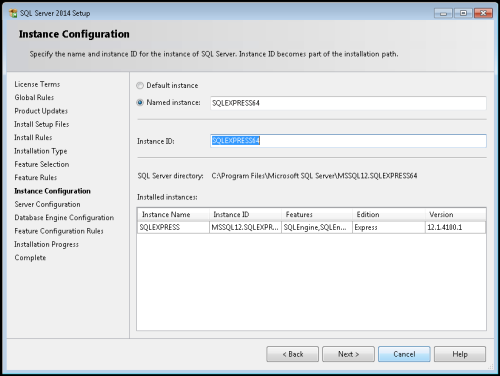
Task: Click the Features column header
Action: pyautogui.click(x=317, y=215)
